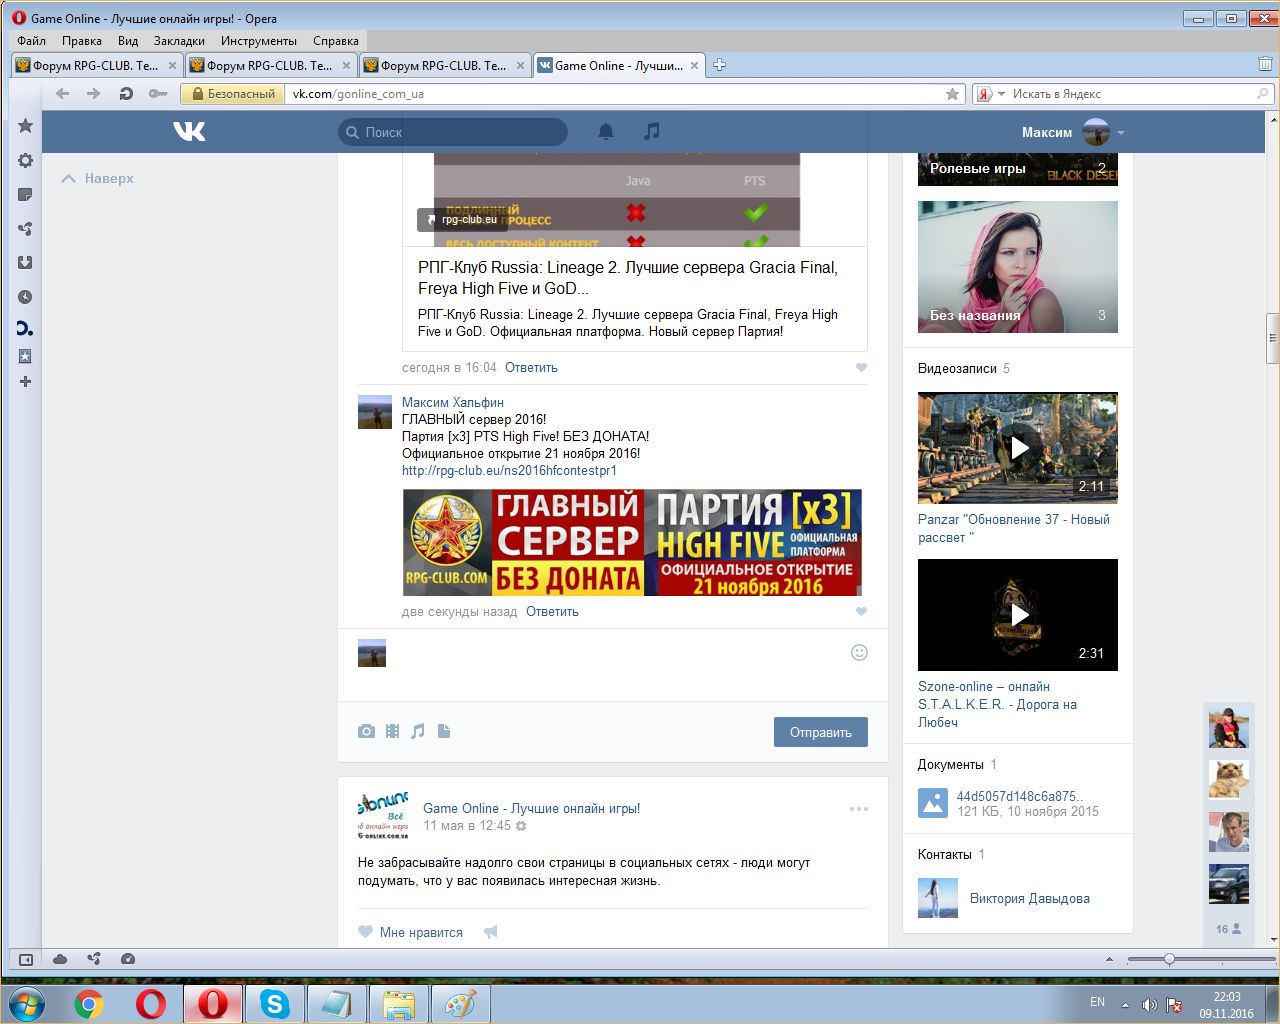Screen dimensions: 1280x1024
Task: Play the Panzar Обновление 37 video
Action: tap(1018, 448)
